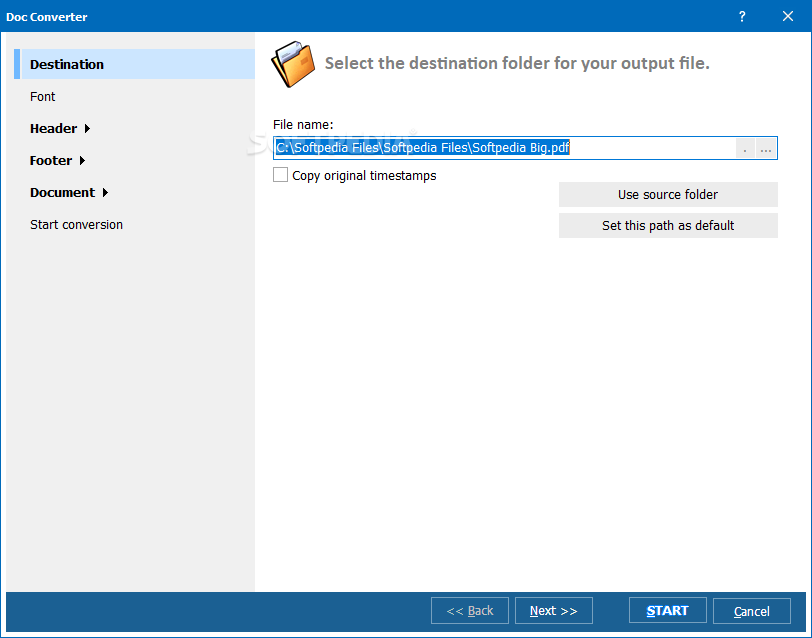Image resolution: width=812 pixels, height=638 pixels.
Task: Expand the Header submenu arrow
Action: (x=87, y=128)
